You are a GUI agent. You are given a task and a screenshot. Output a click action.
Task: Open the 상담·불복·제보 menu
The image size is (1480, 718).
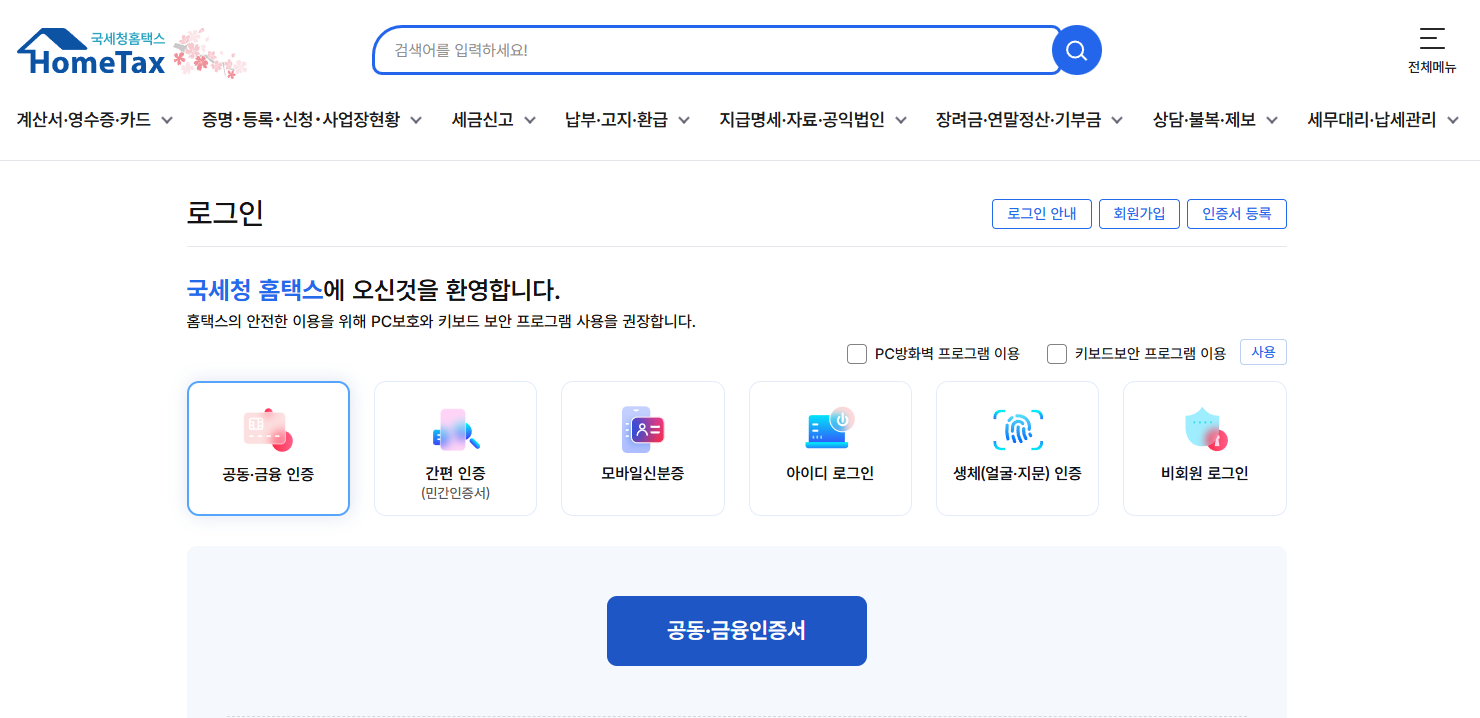[1205, 118]
